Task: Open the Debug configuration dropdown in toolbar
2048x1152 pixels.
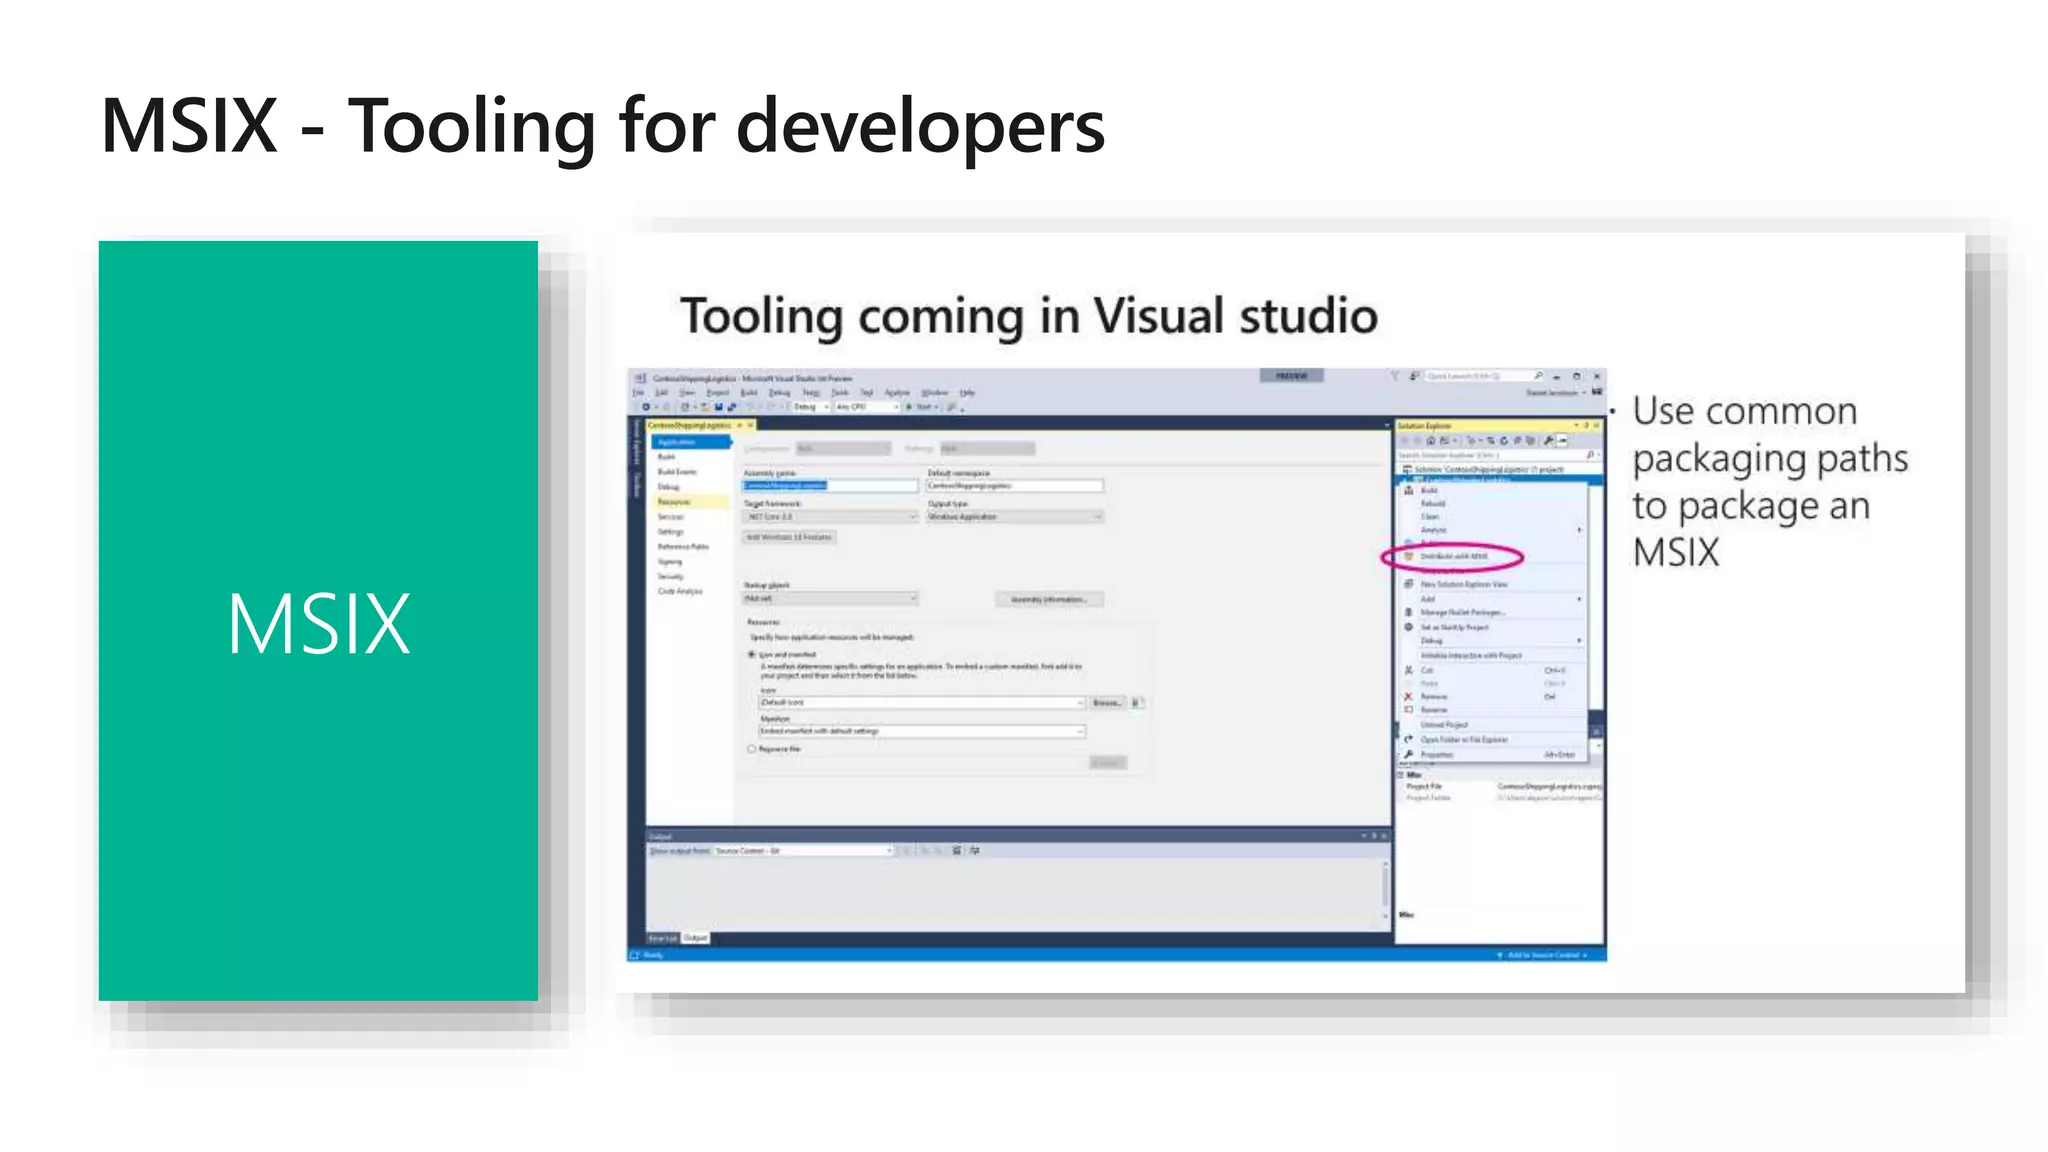Action: [811, 407]
